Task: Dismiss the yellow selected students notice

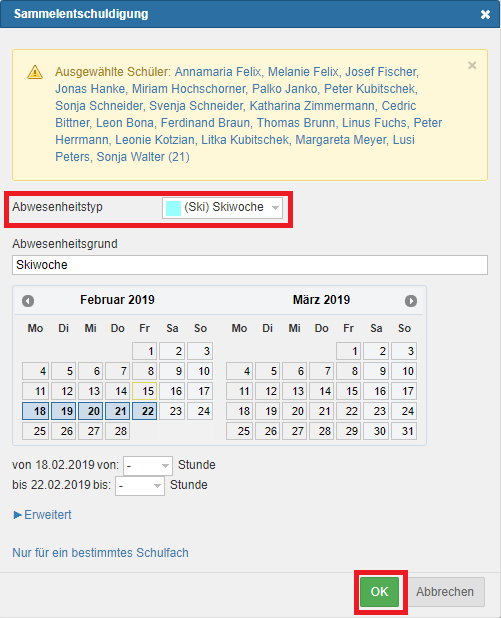Action: pyautogui.click(x=472, y=65)
